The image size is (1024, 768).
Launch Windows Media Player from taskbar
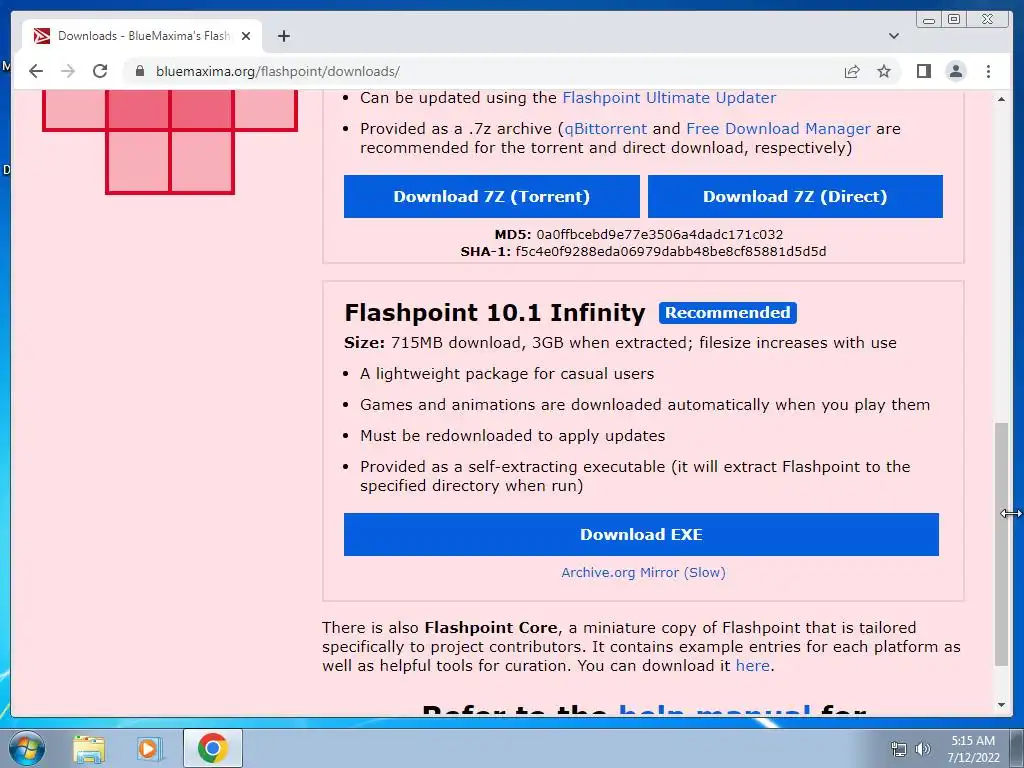(x=148, y=748)
